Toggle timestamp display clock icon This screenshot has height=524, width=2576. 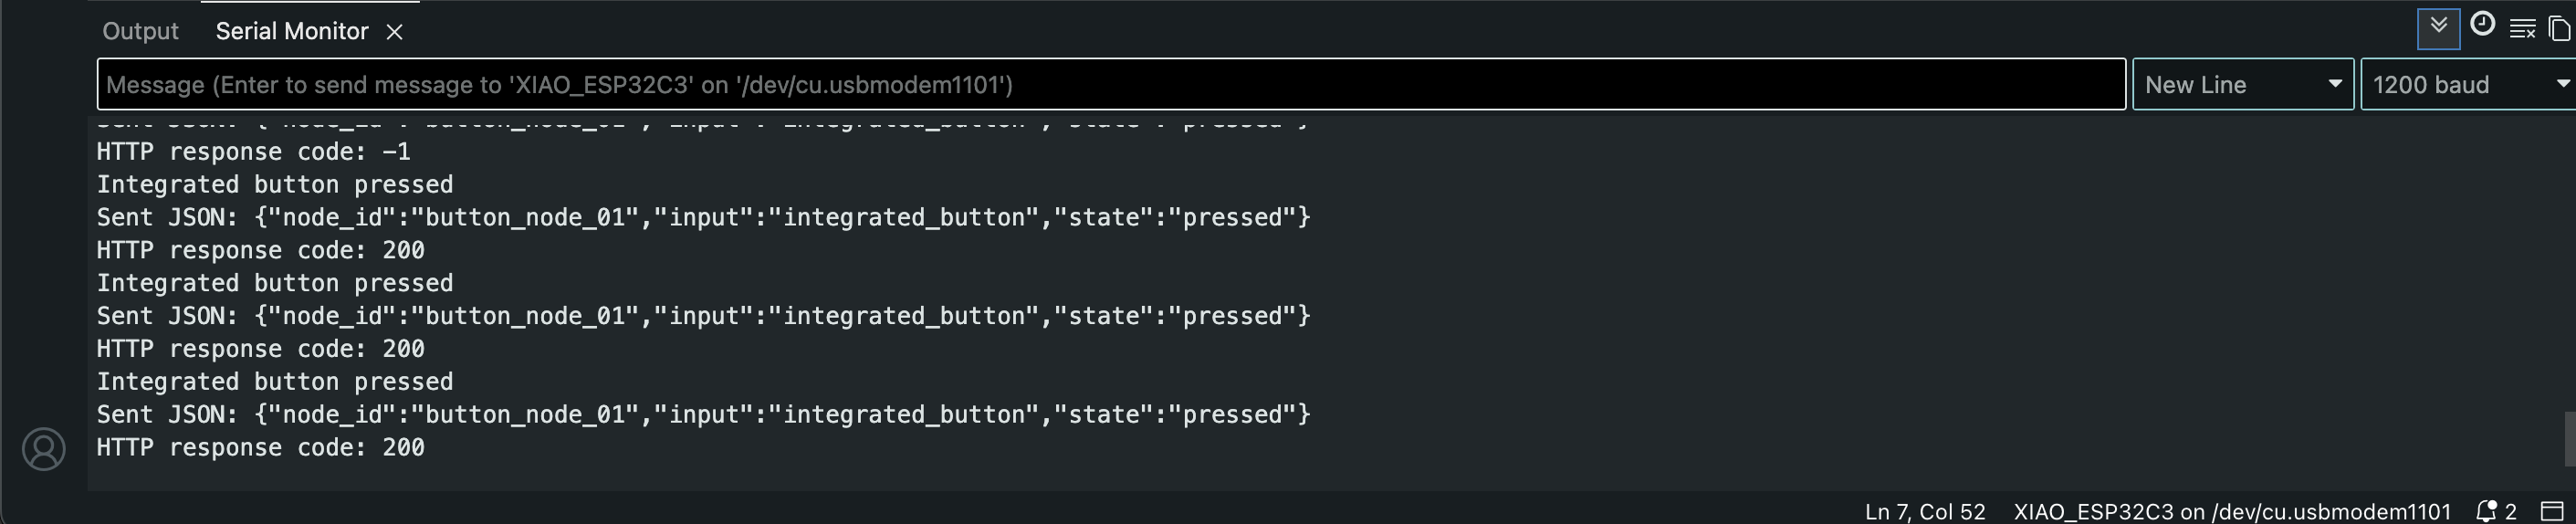[x=2482, y=25]
